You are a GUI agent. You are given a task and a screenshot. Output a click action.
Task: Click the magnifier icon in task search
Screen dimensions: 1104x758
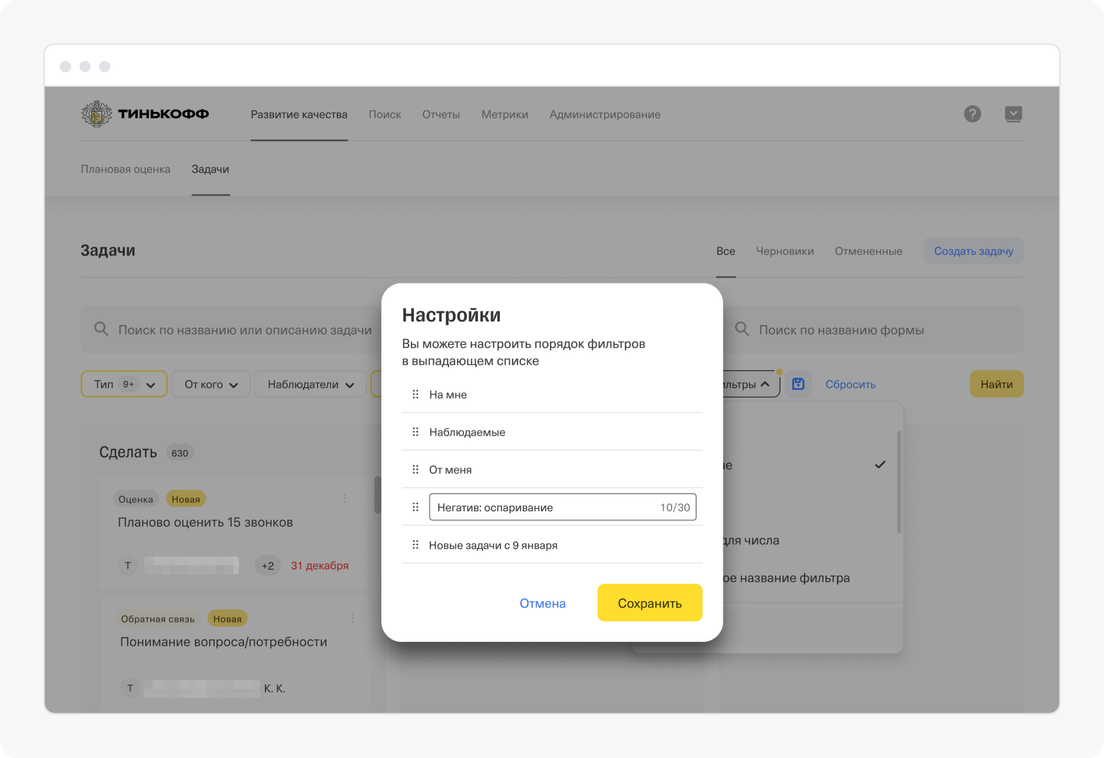101,329
